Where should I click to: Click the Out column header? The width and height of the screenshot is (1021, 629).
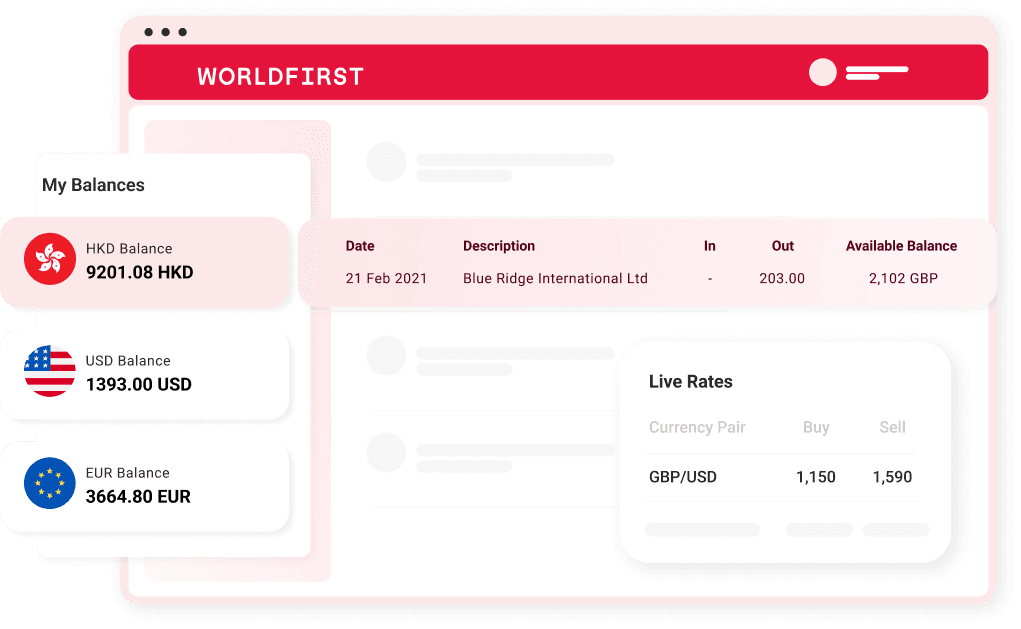click(783, 246)
